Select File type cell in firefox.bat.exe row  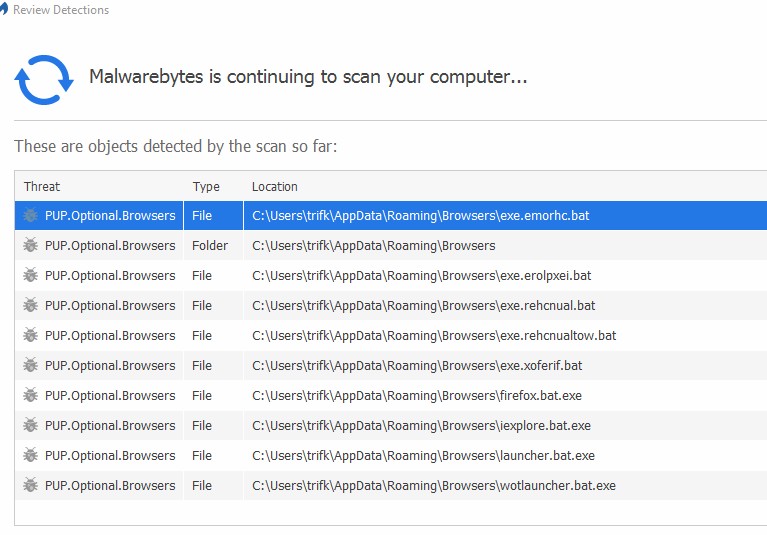click(202, 395)
